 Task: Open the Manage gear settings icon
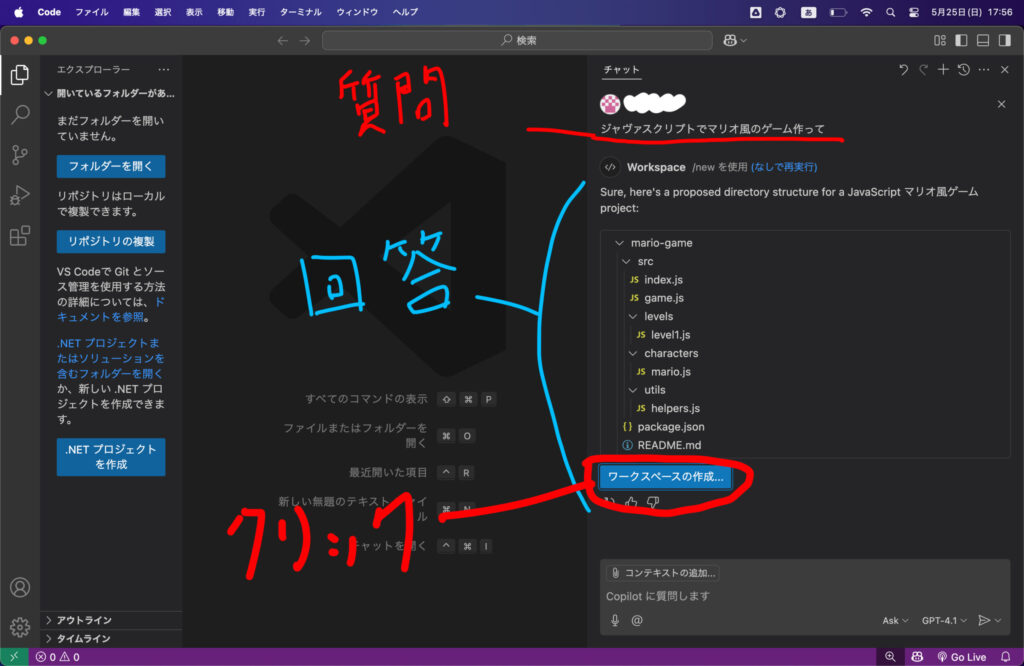pos(20,627)
